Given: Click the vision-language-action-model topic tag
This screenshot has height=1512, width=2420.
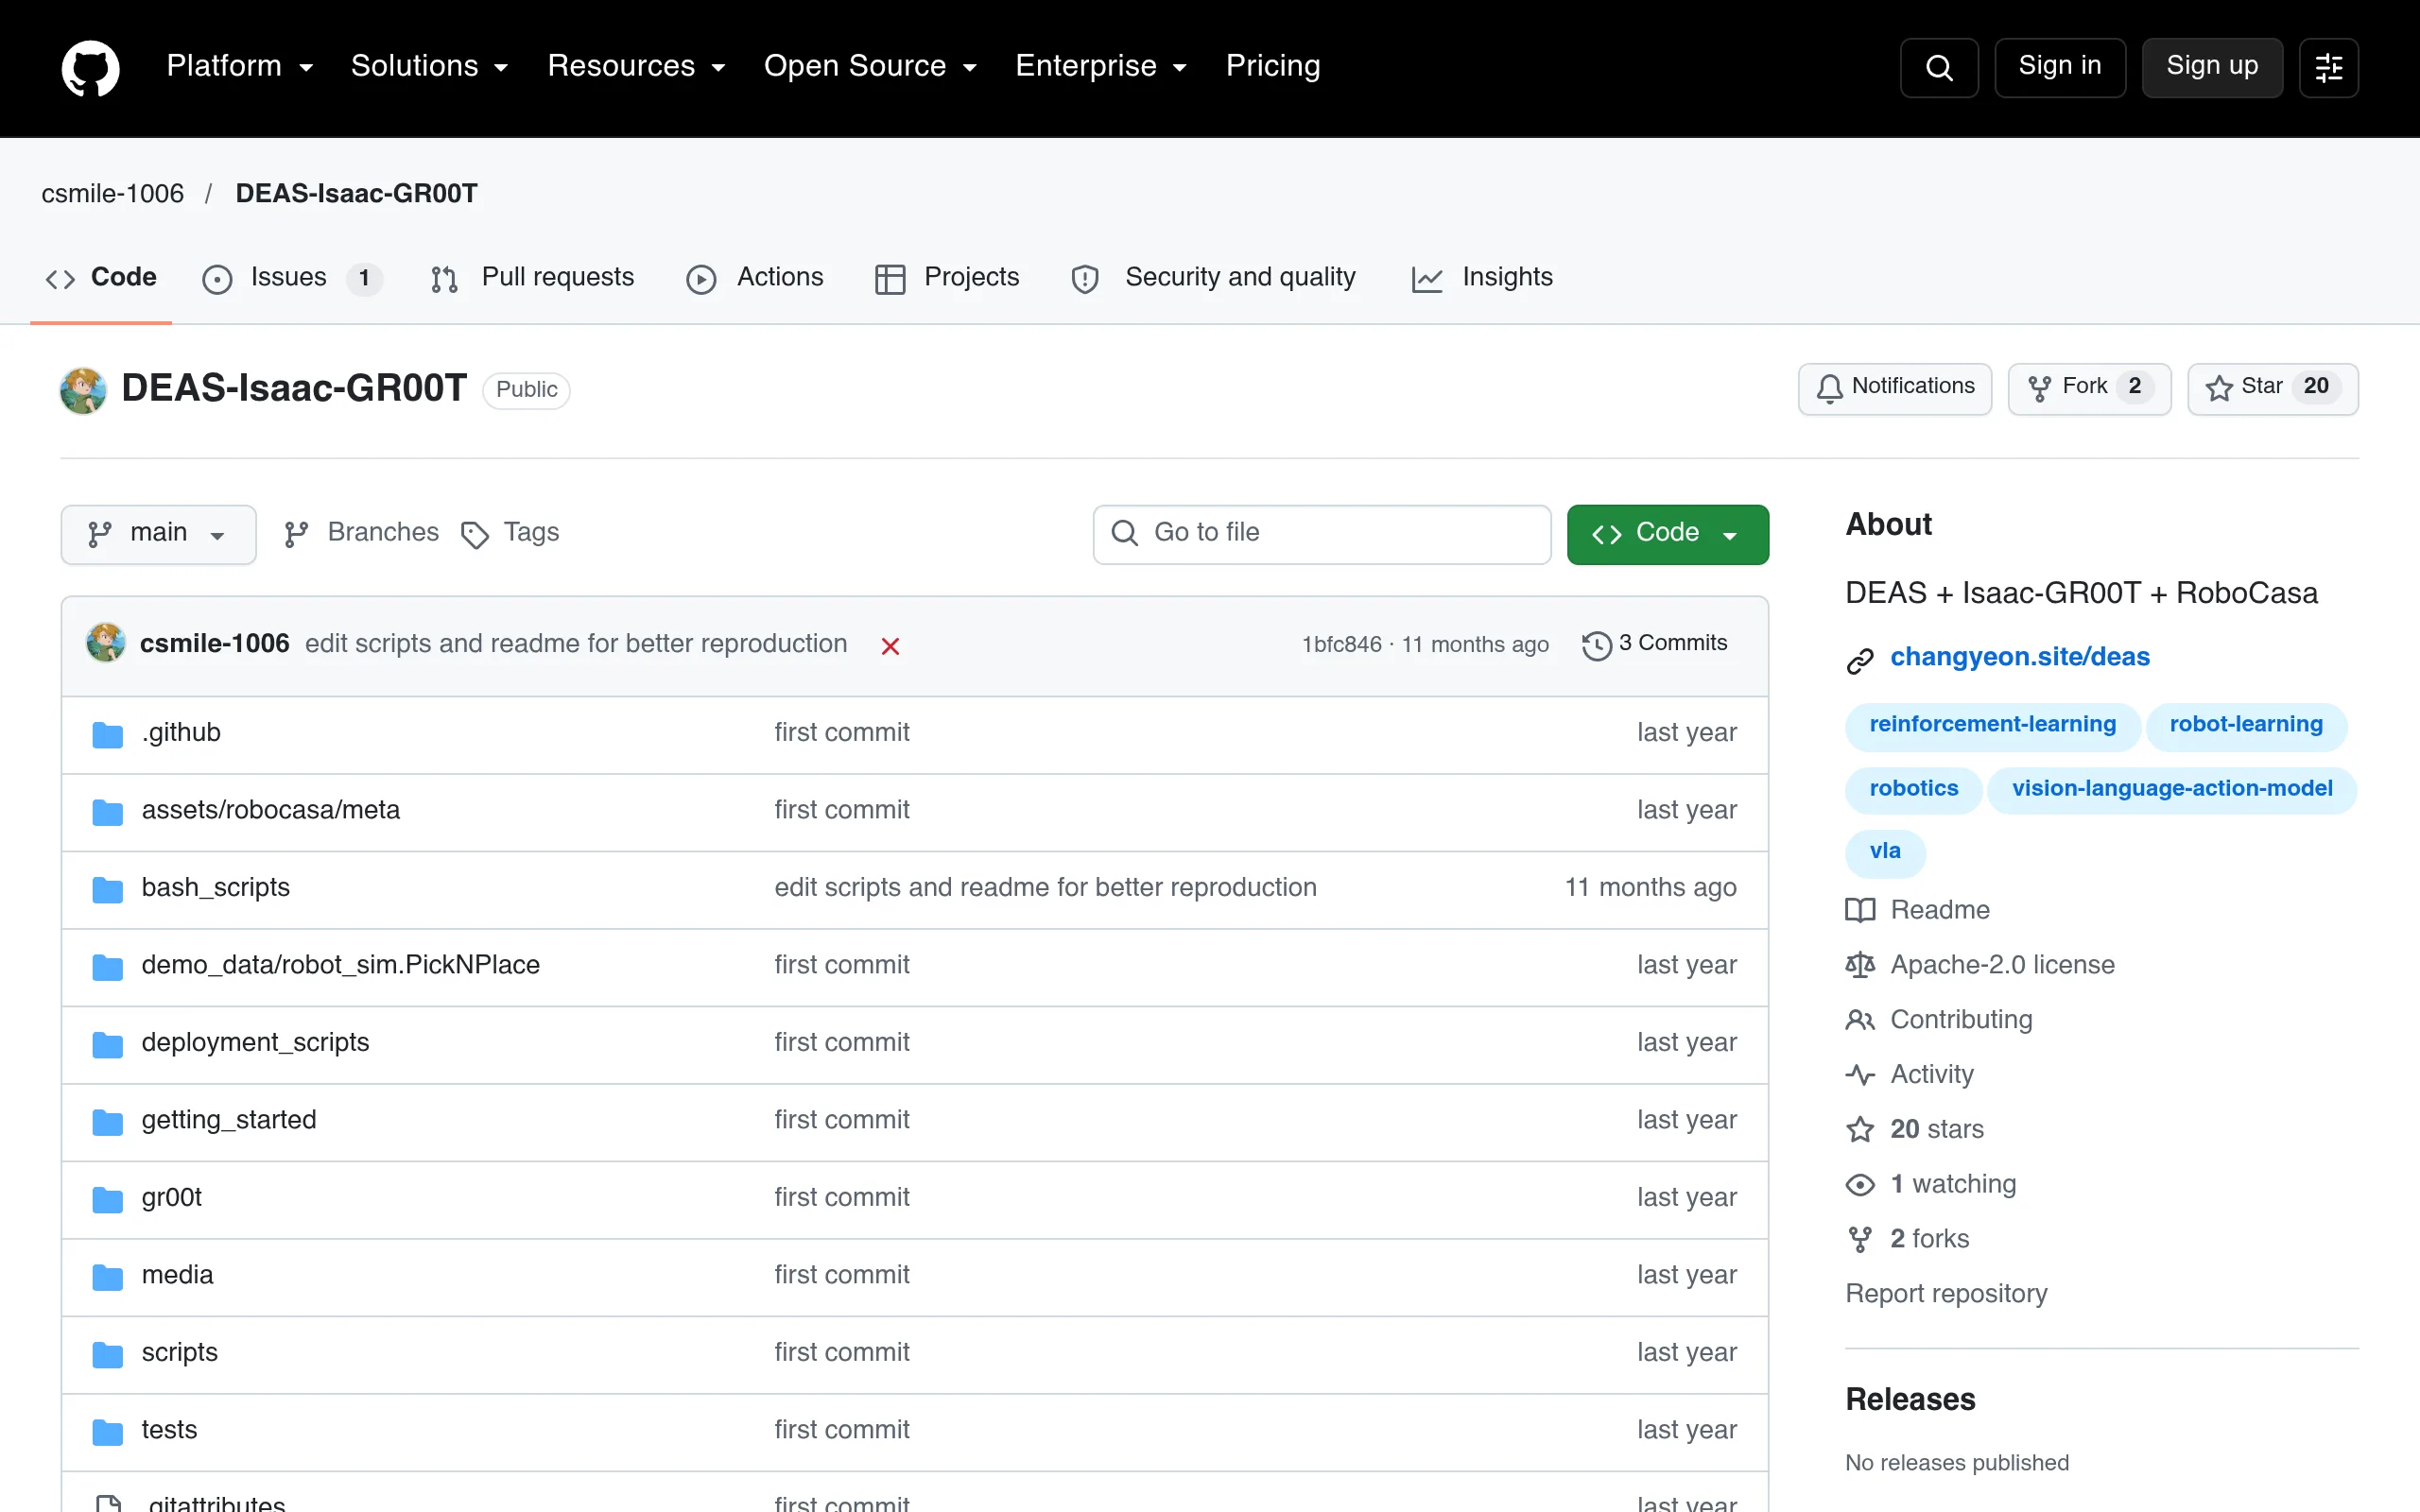Looking at the screenshot, I should tap(2171, 789).
